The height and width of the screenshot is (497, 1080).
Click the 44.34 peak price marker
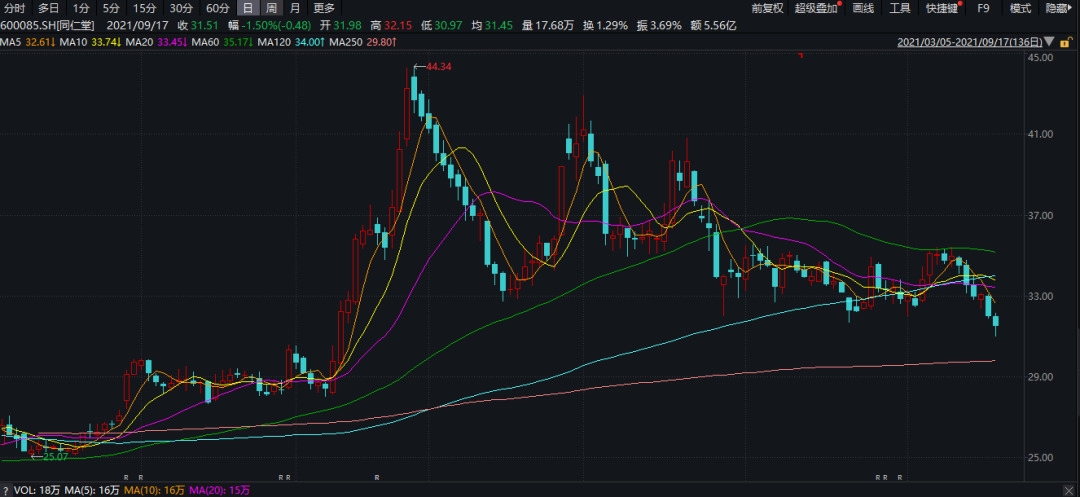(x=438, y=66)
